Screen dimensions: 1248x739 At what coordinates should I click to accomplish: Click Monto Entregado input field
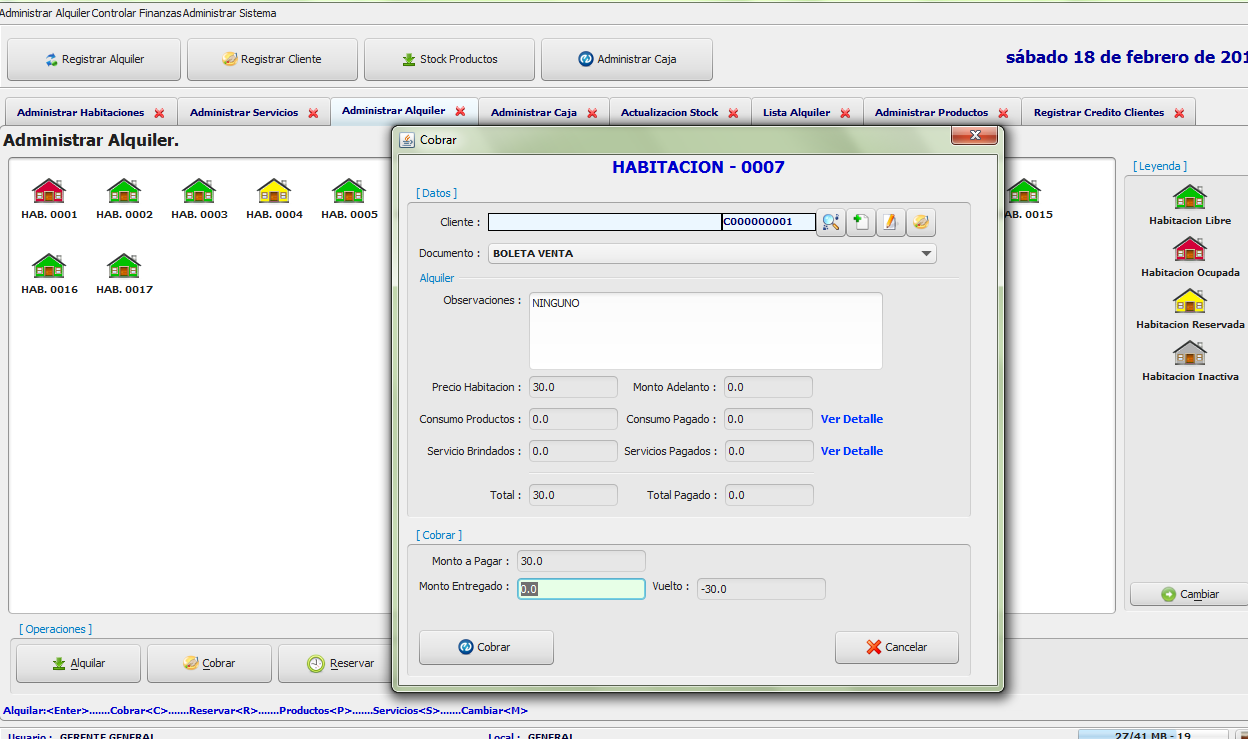coord(582,589)
